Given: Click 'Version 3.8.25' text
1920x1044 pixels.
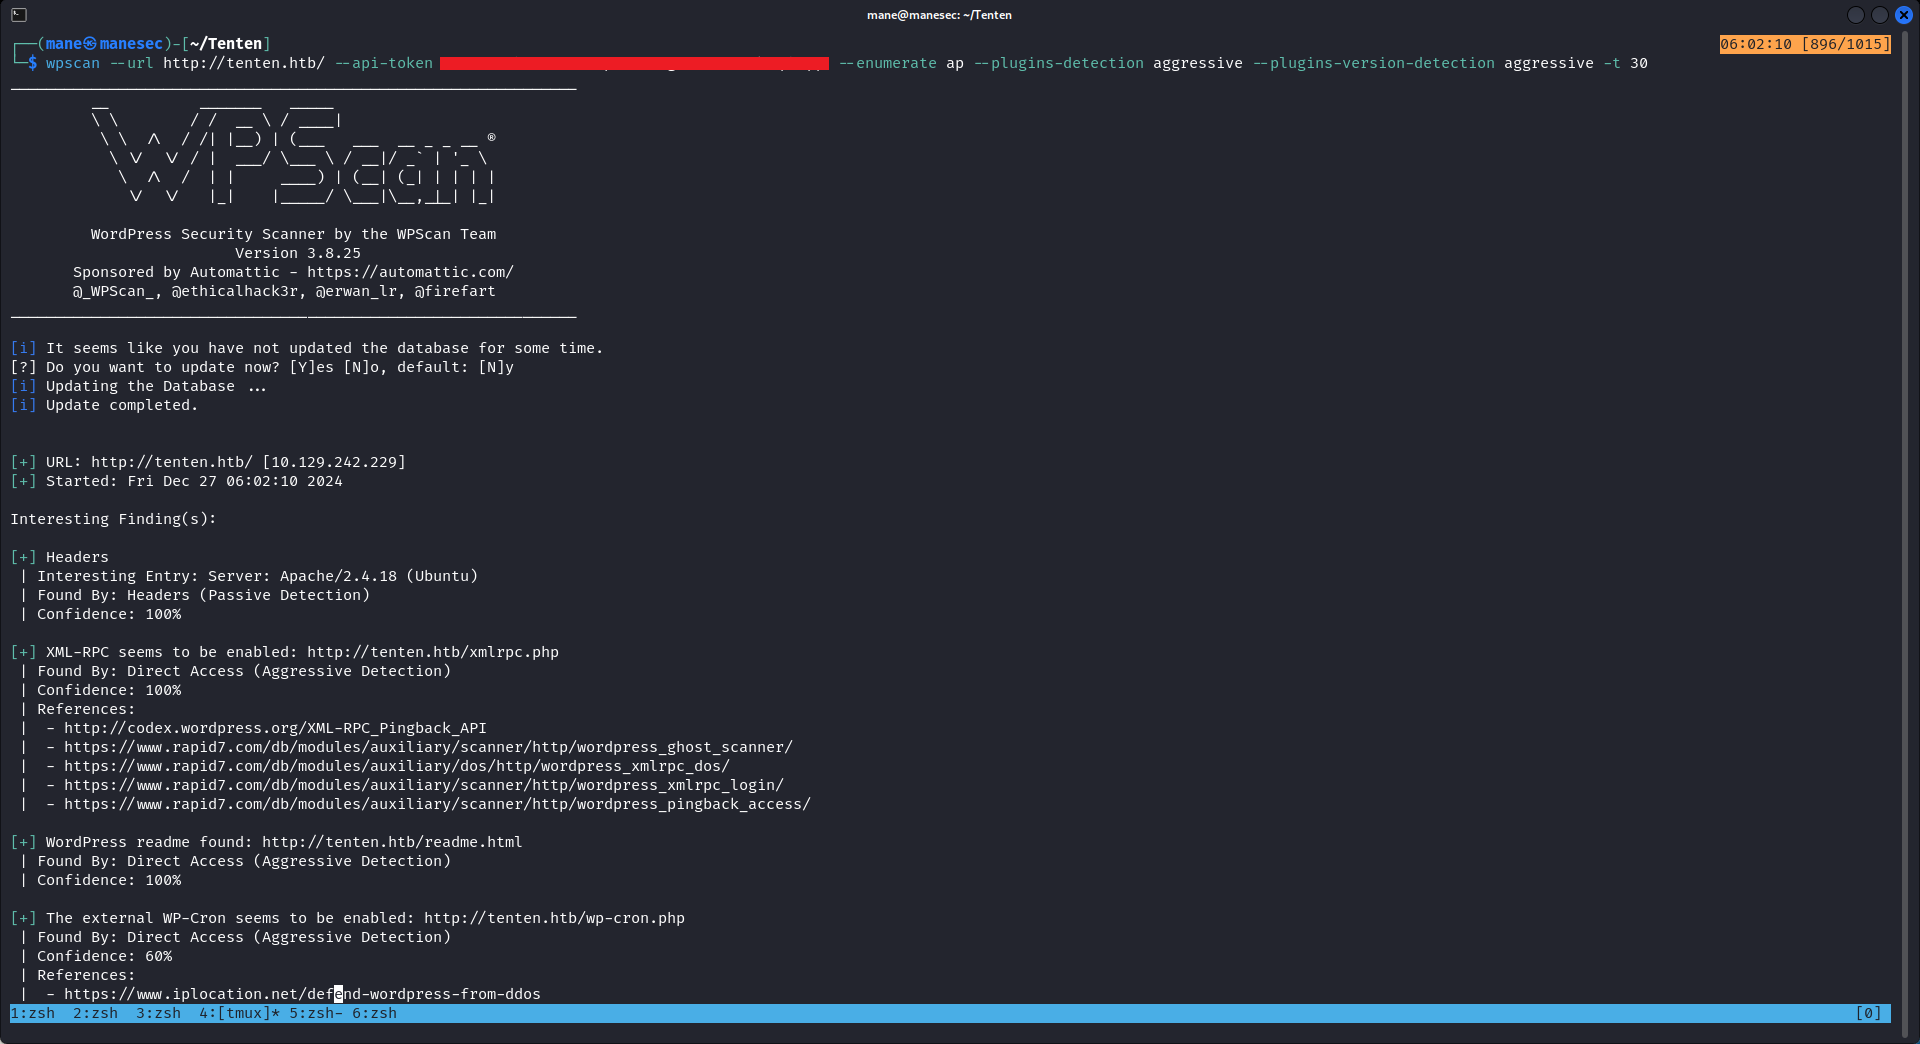Looking at the screenshot, I should point(298,253).
